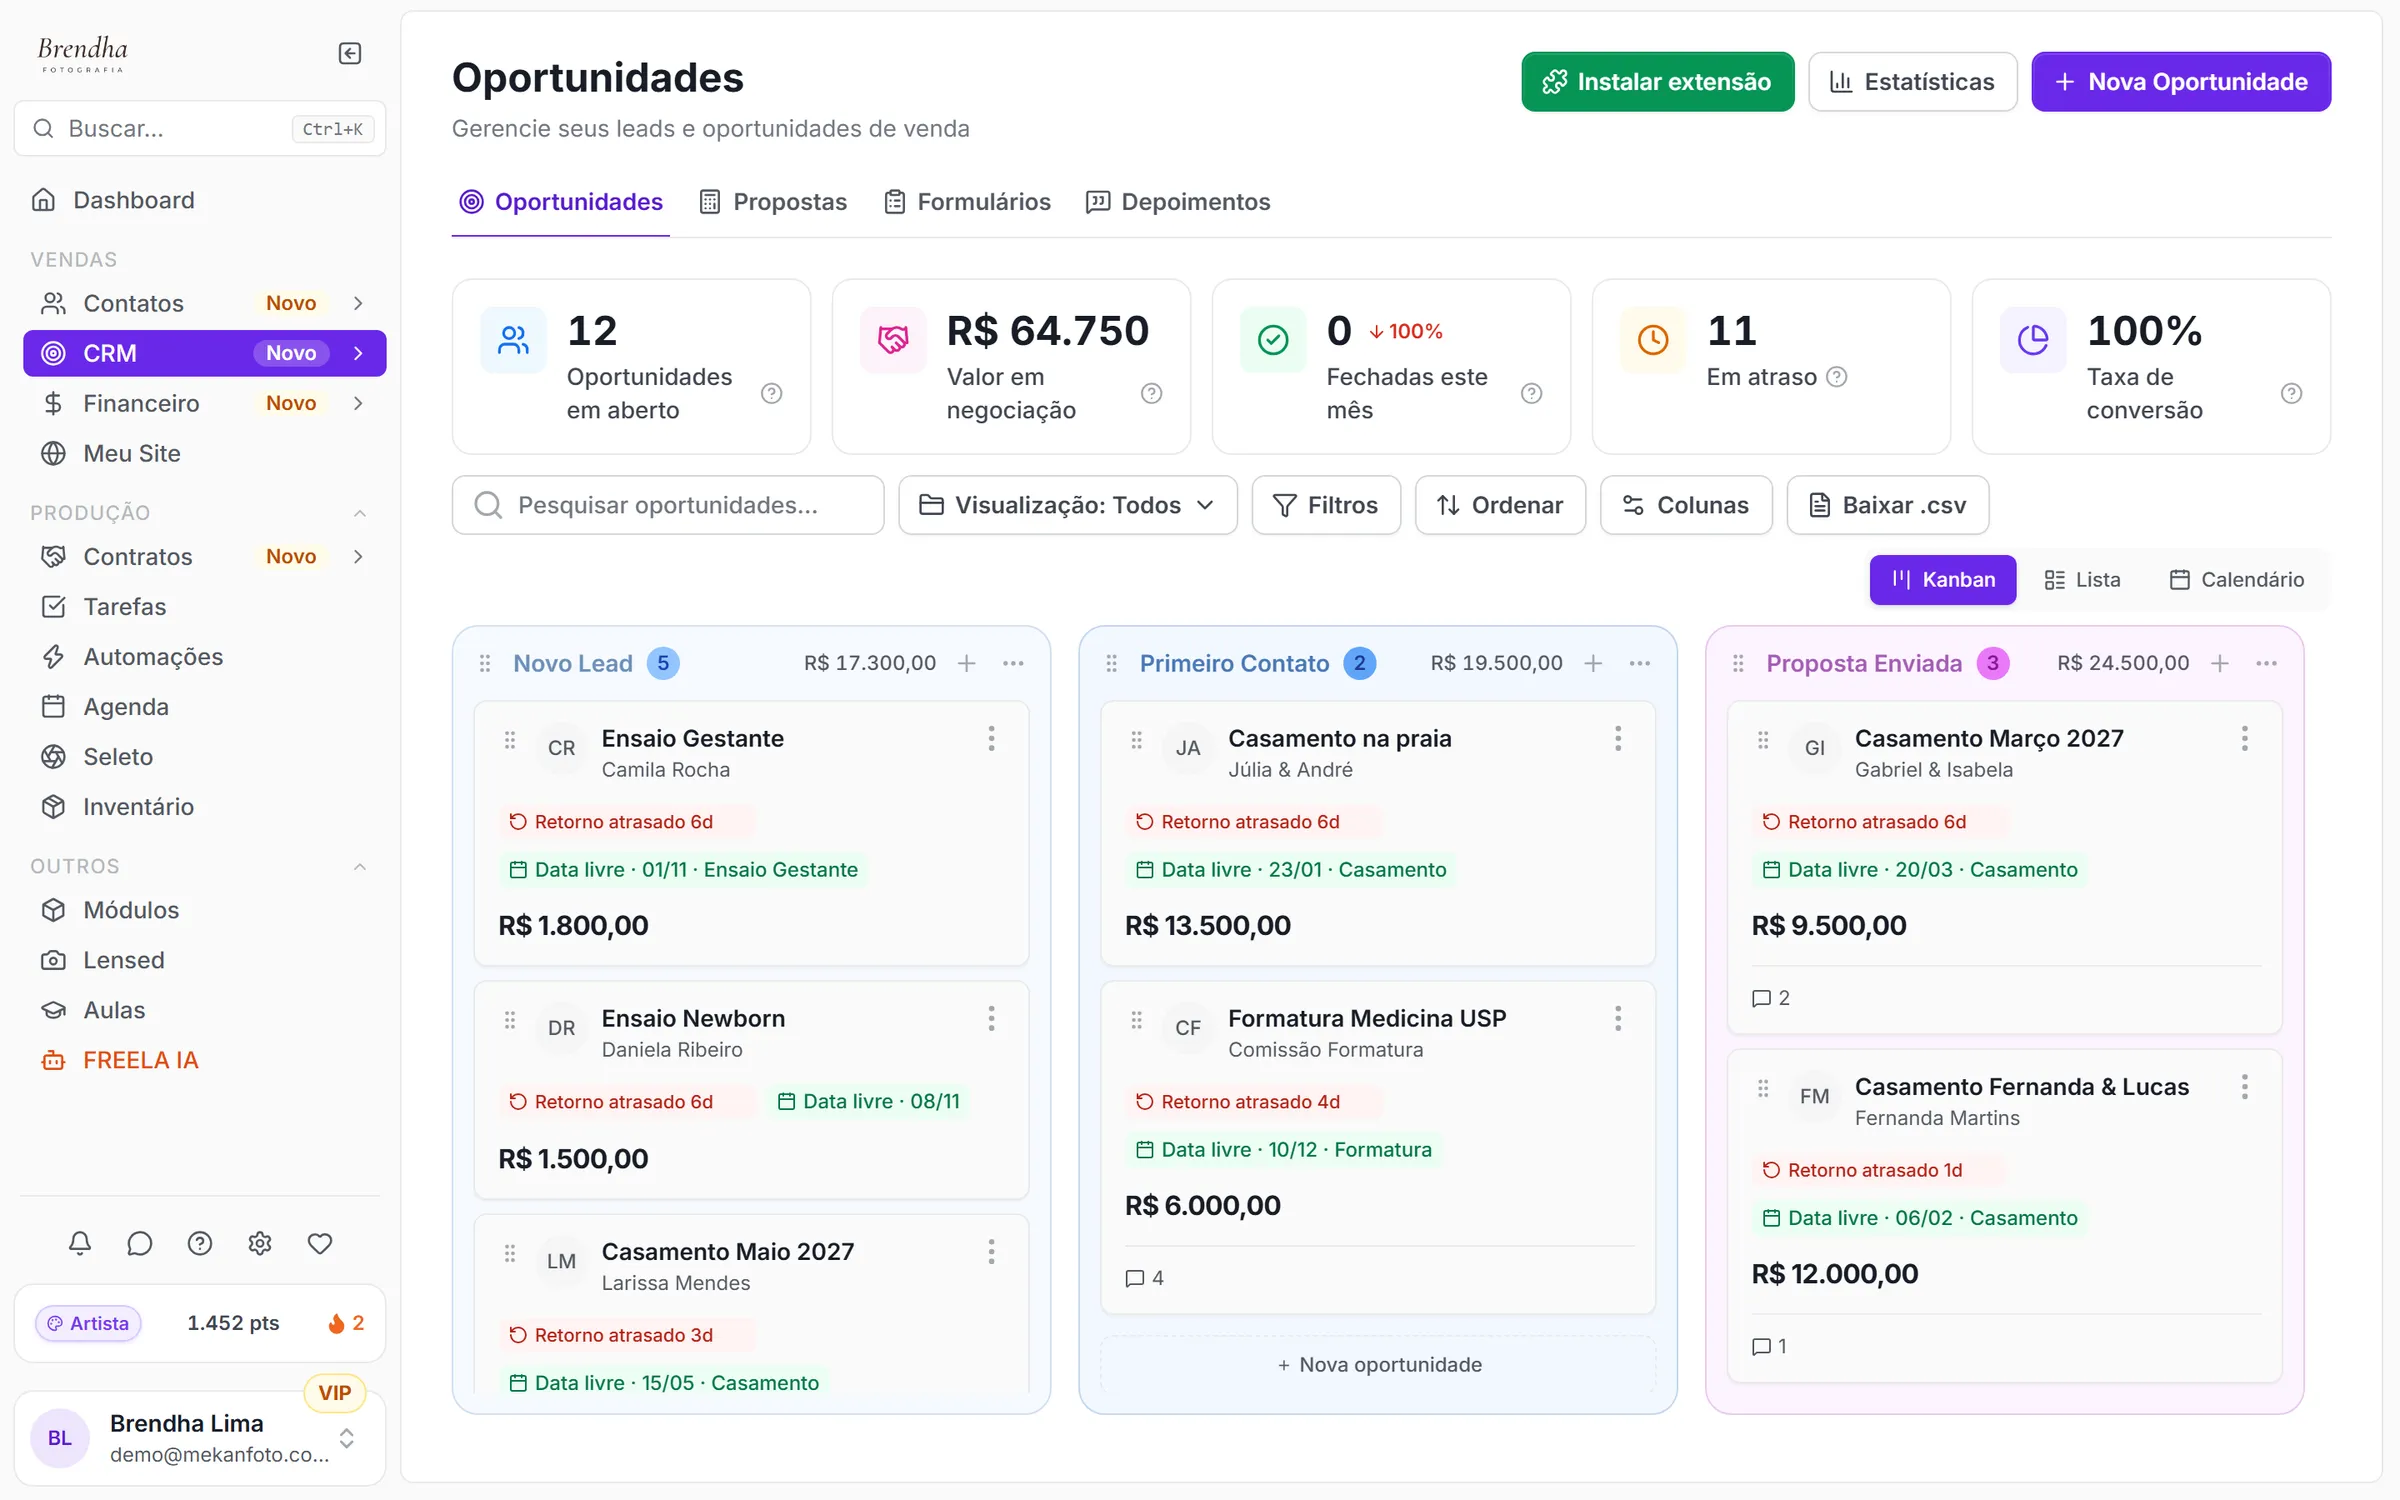This screenshot has height=1500, width=2400.
Task: Open the Formulários tab
Action: (967, 202)
